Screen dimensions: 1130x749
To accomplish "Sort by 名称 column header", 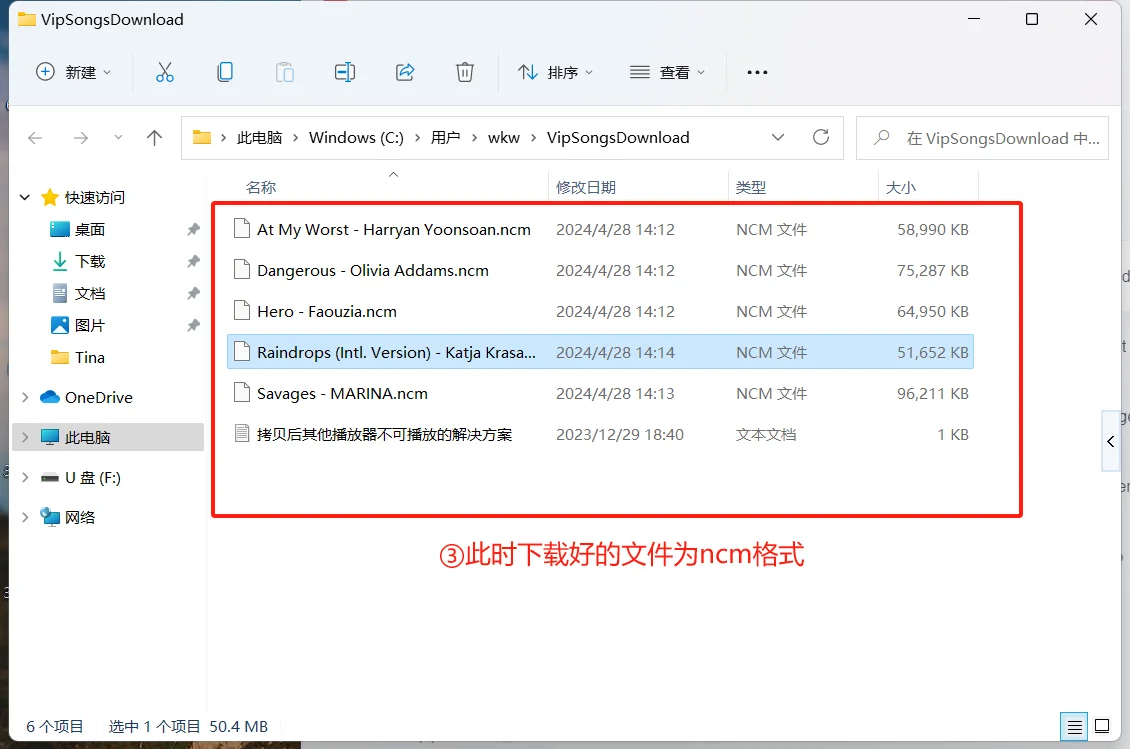I will pyautogui.click(x=261, y=187).
